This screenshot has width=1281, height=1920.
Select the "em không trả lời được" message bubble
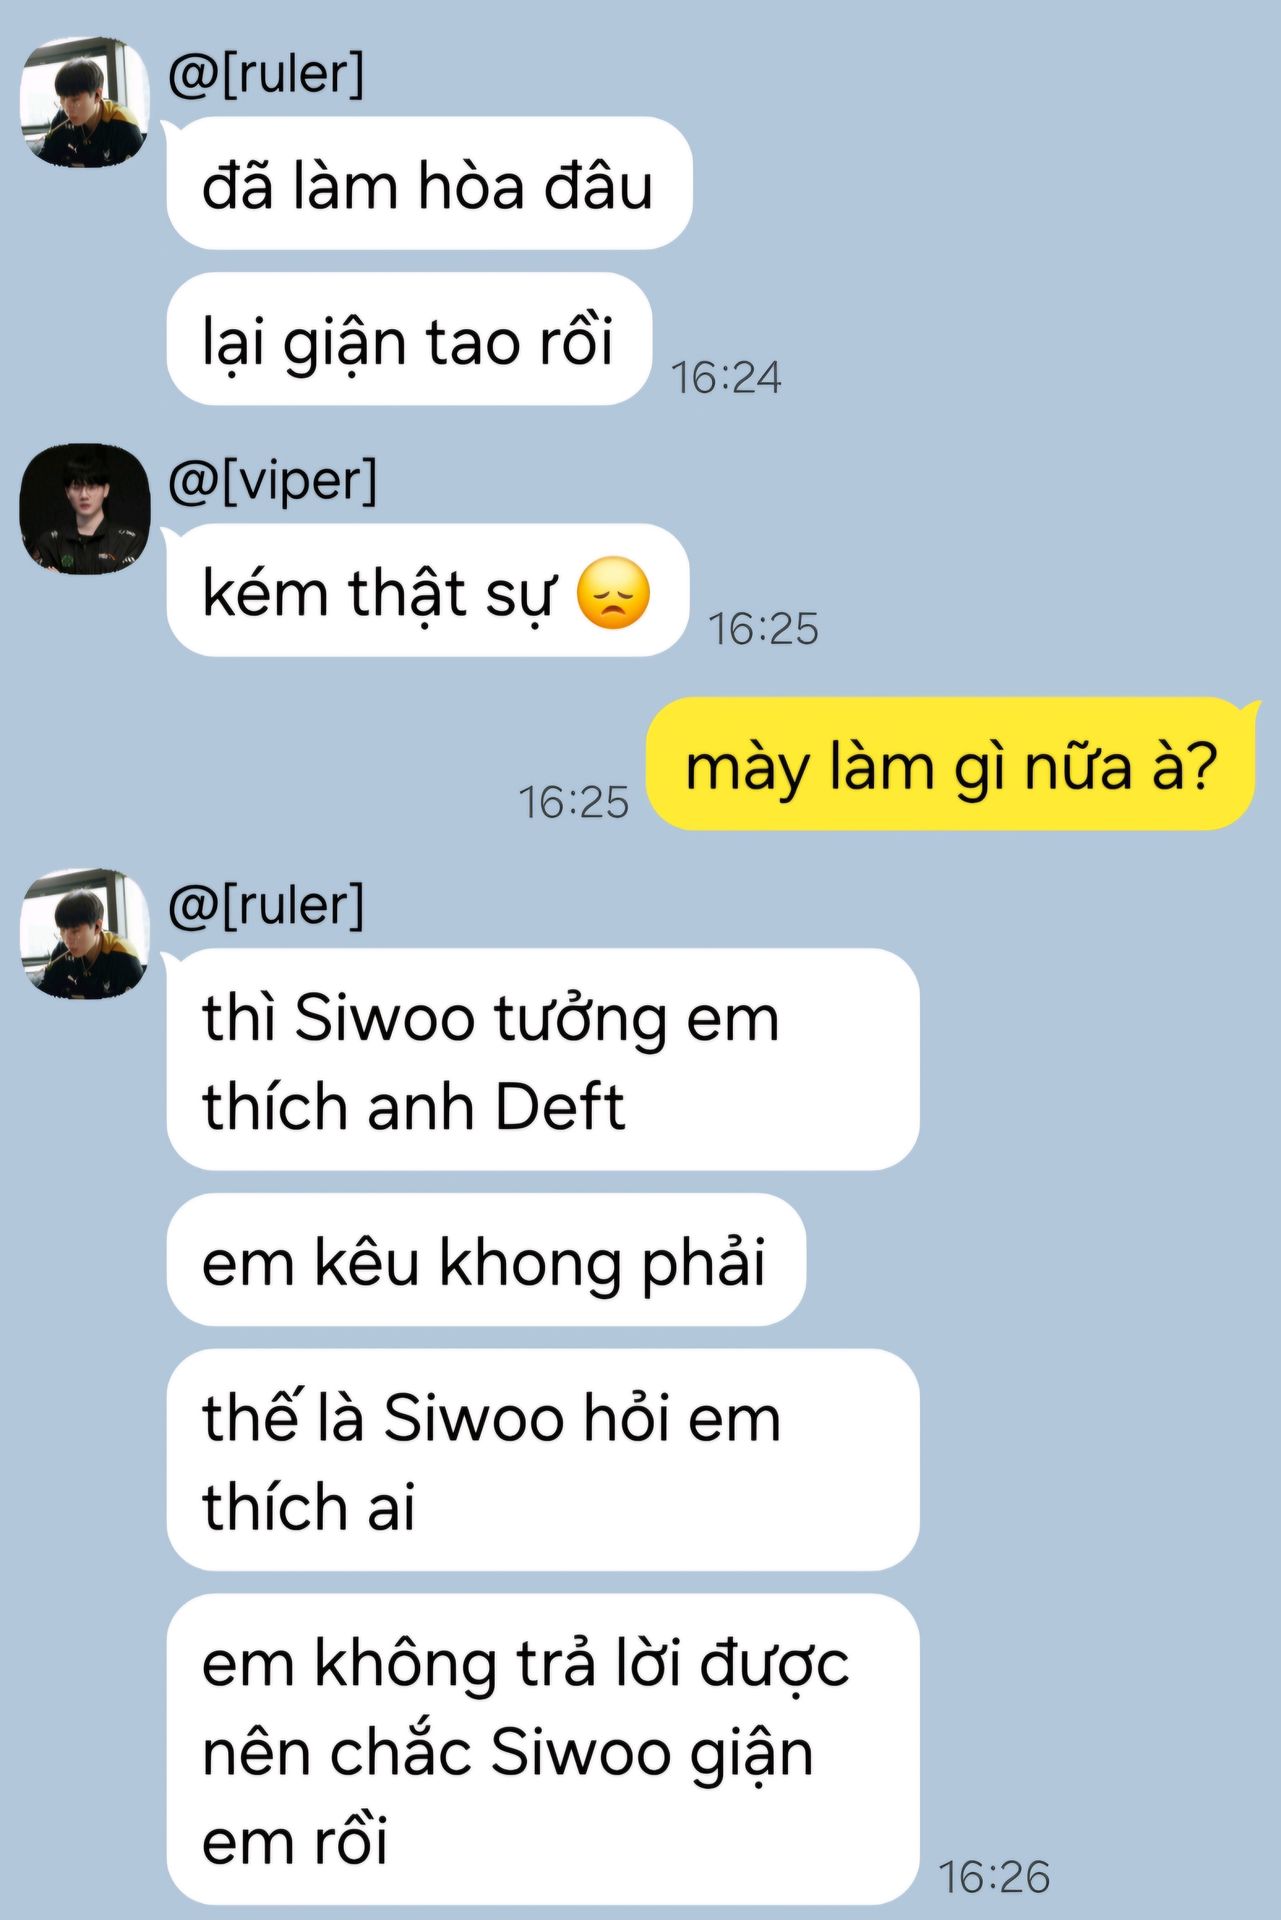coord(543,1749)
